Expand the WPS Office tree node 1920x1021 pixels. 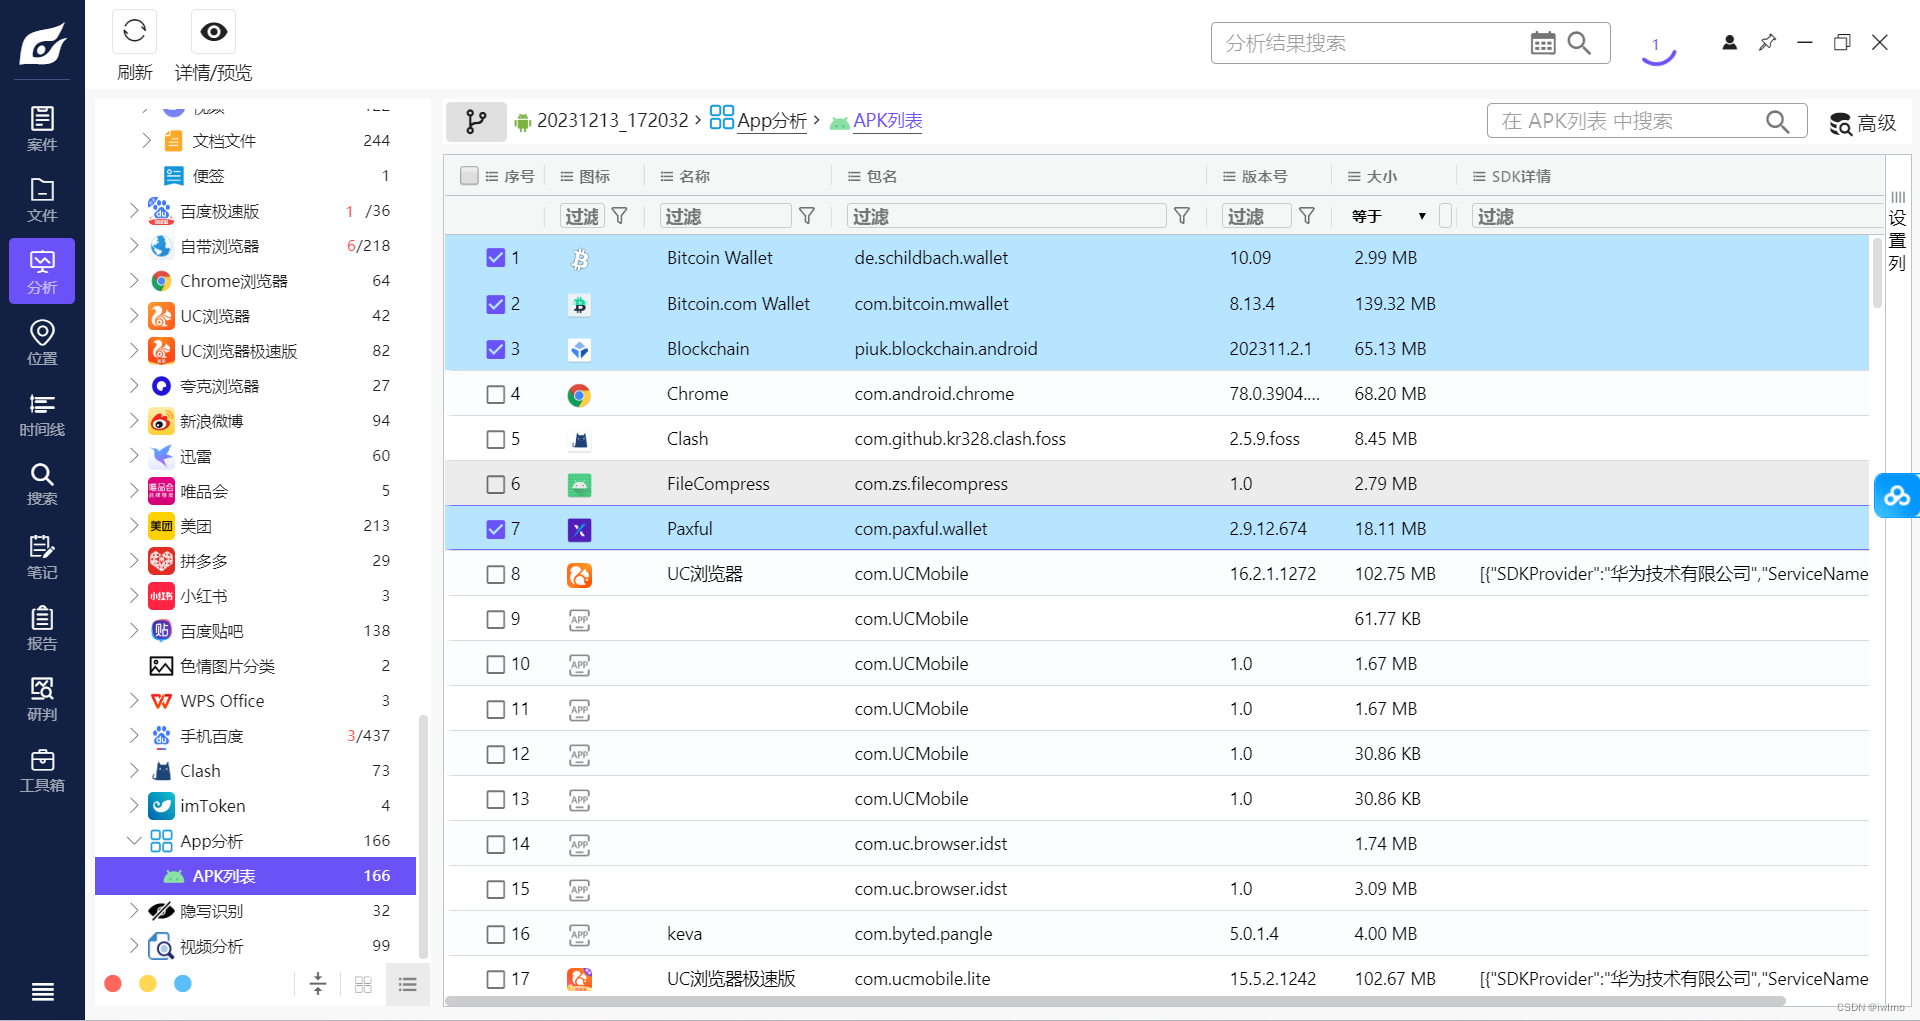coord(134,701)
